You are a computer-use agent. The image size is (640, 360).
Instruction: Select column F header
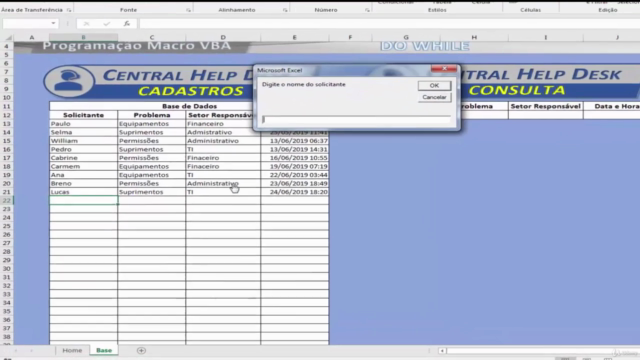350,38
